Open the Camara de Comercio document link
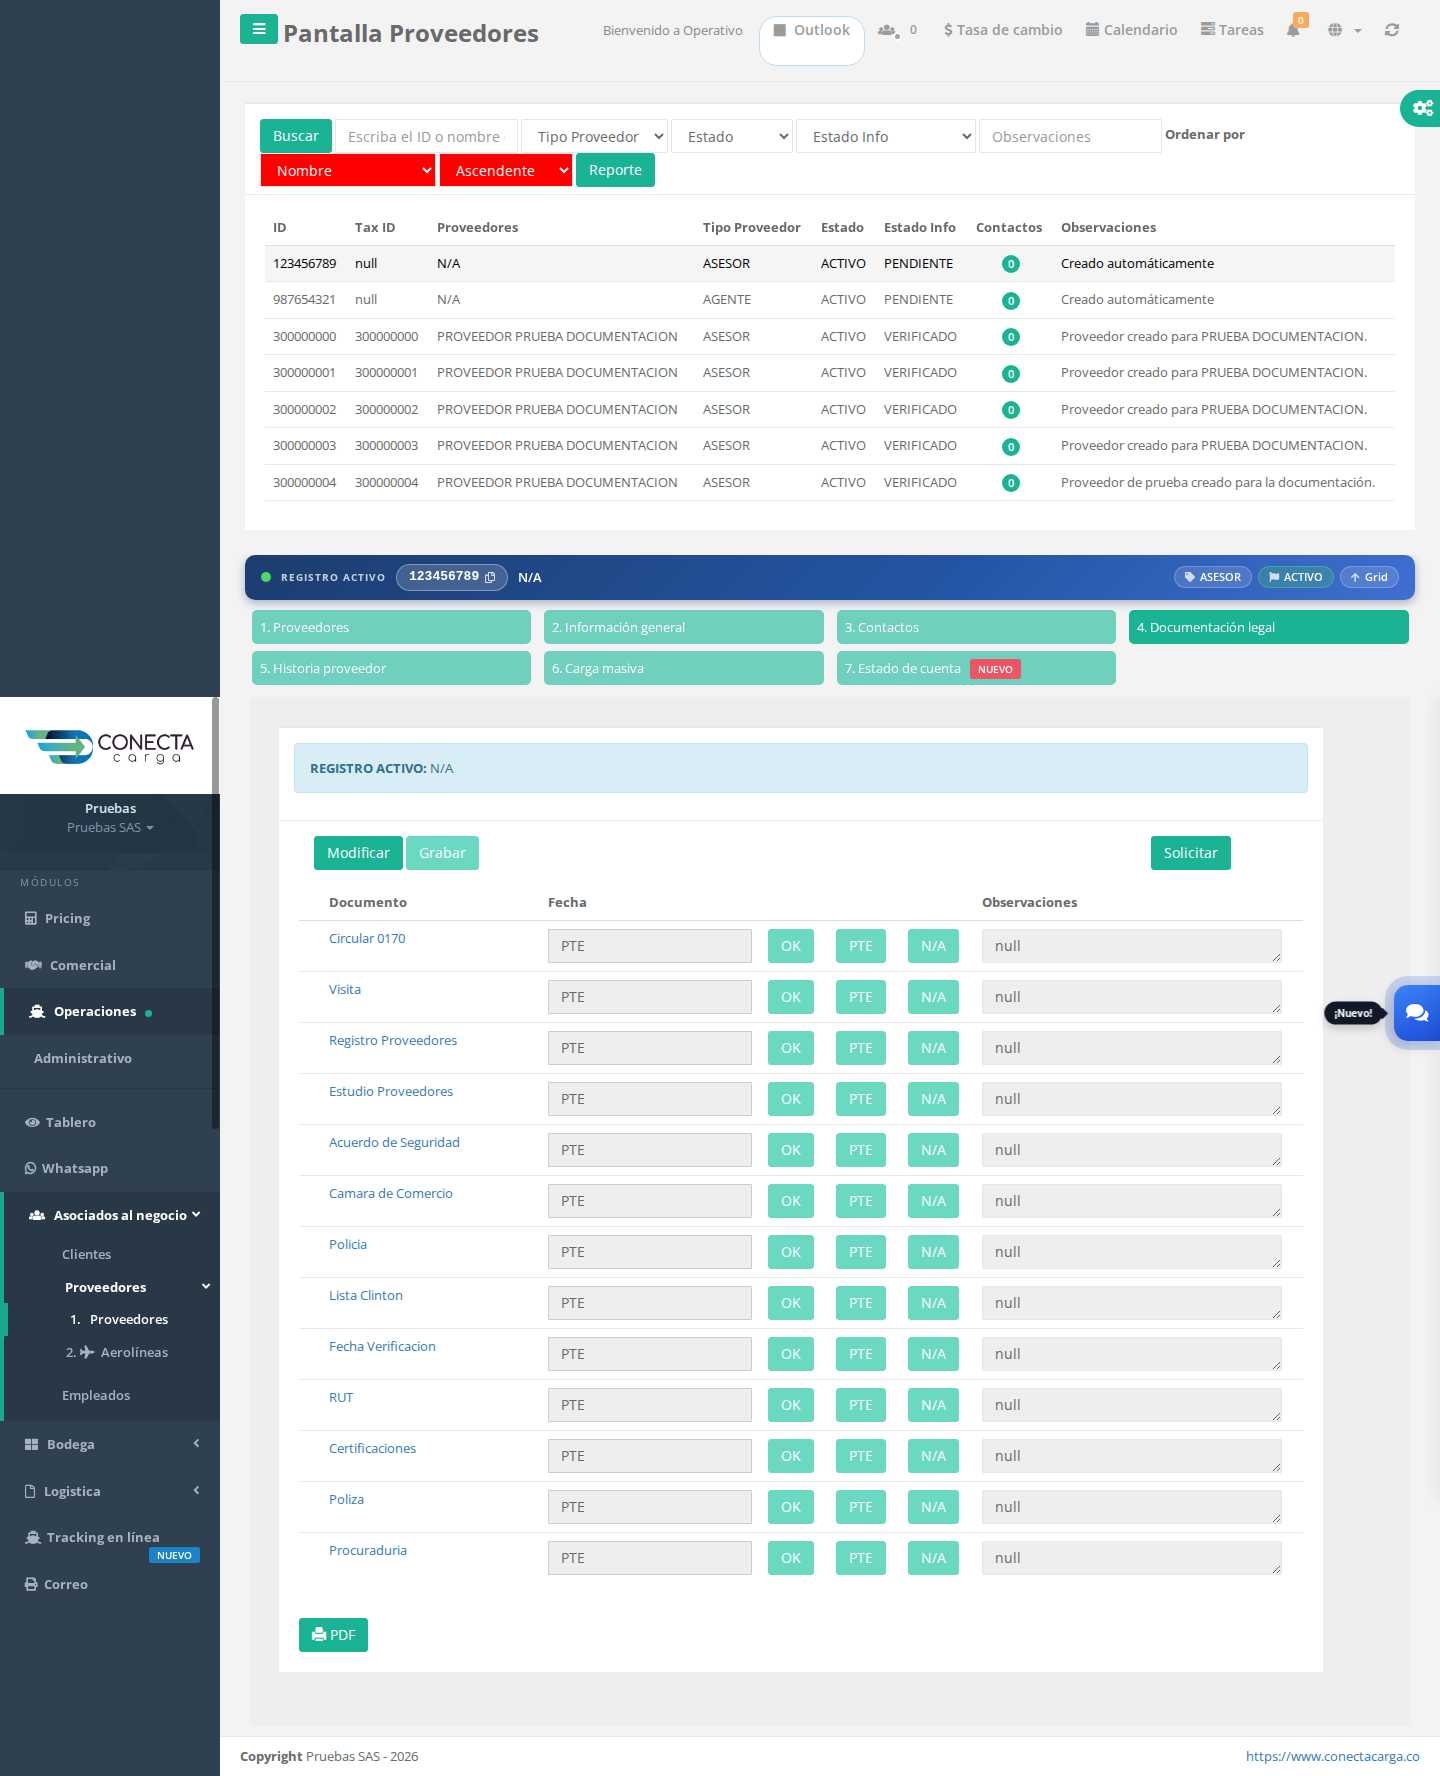1440x1776 pixels. 391,1193
